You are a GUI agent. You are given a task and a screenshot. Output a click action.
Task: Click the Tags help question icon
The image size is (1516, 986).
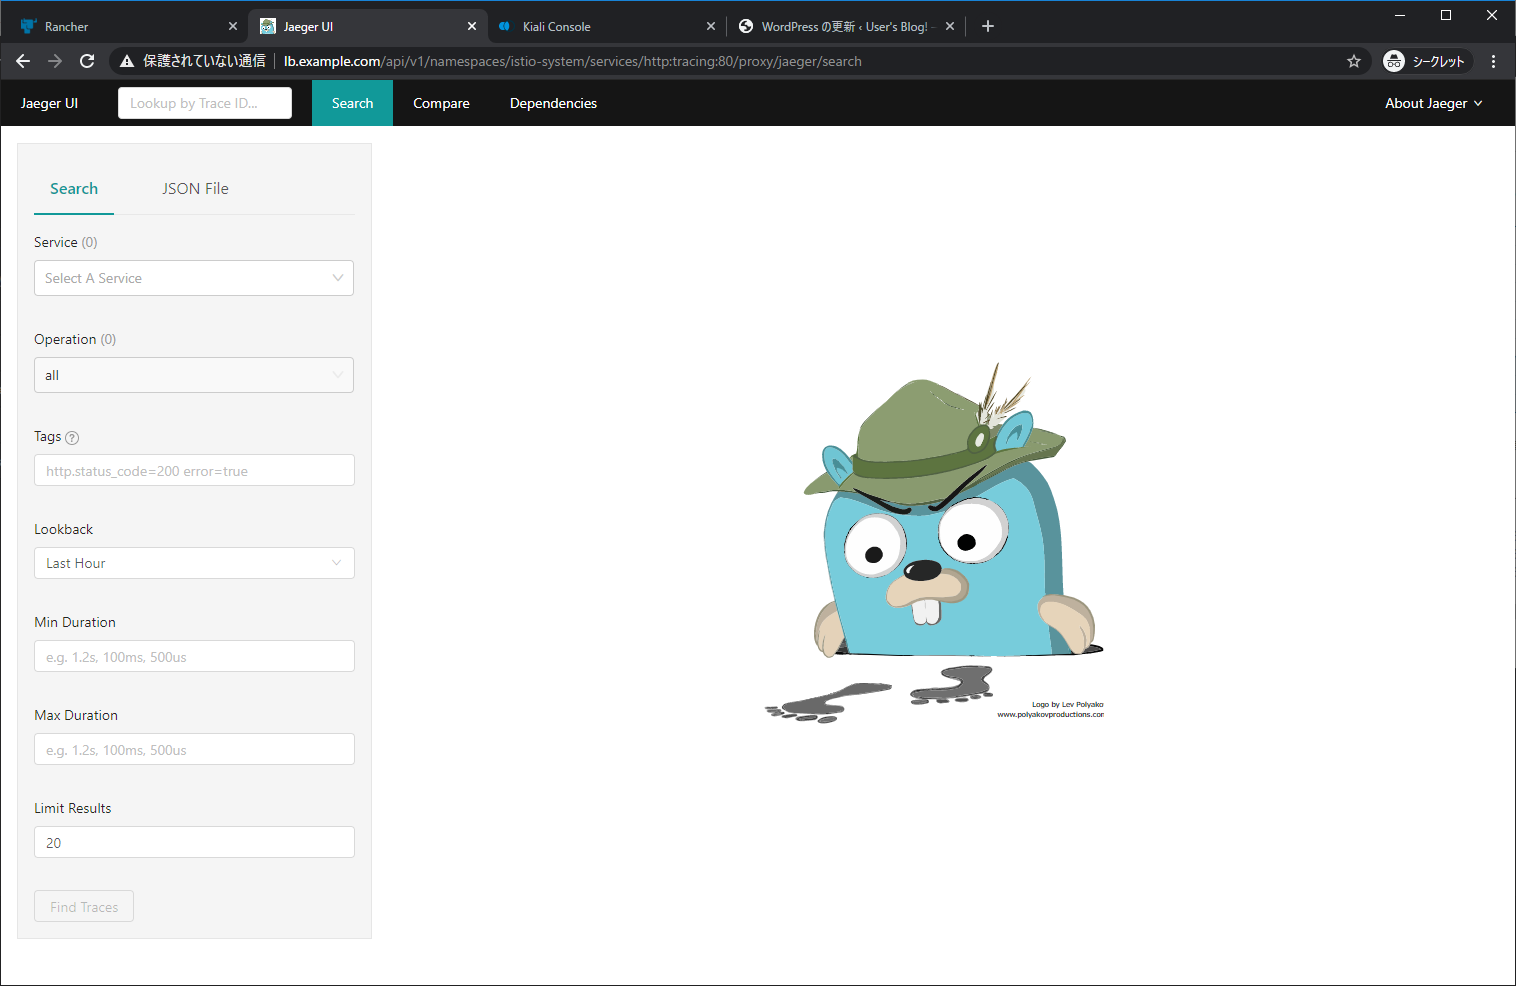tap(72, 437)
